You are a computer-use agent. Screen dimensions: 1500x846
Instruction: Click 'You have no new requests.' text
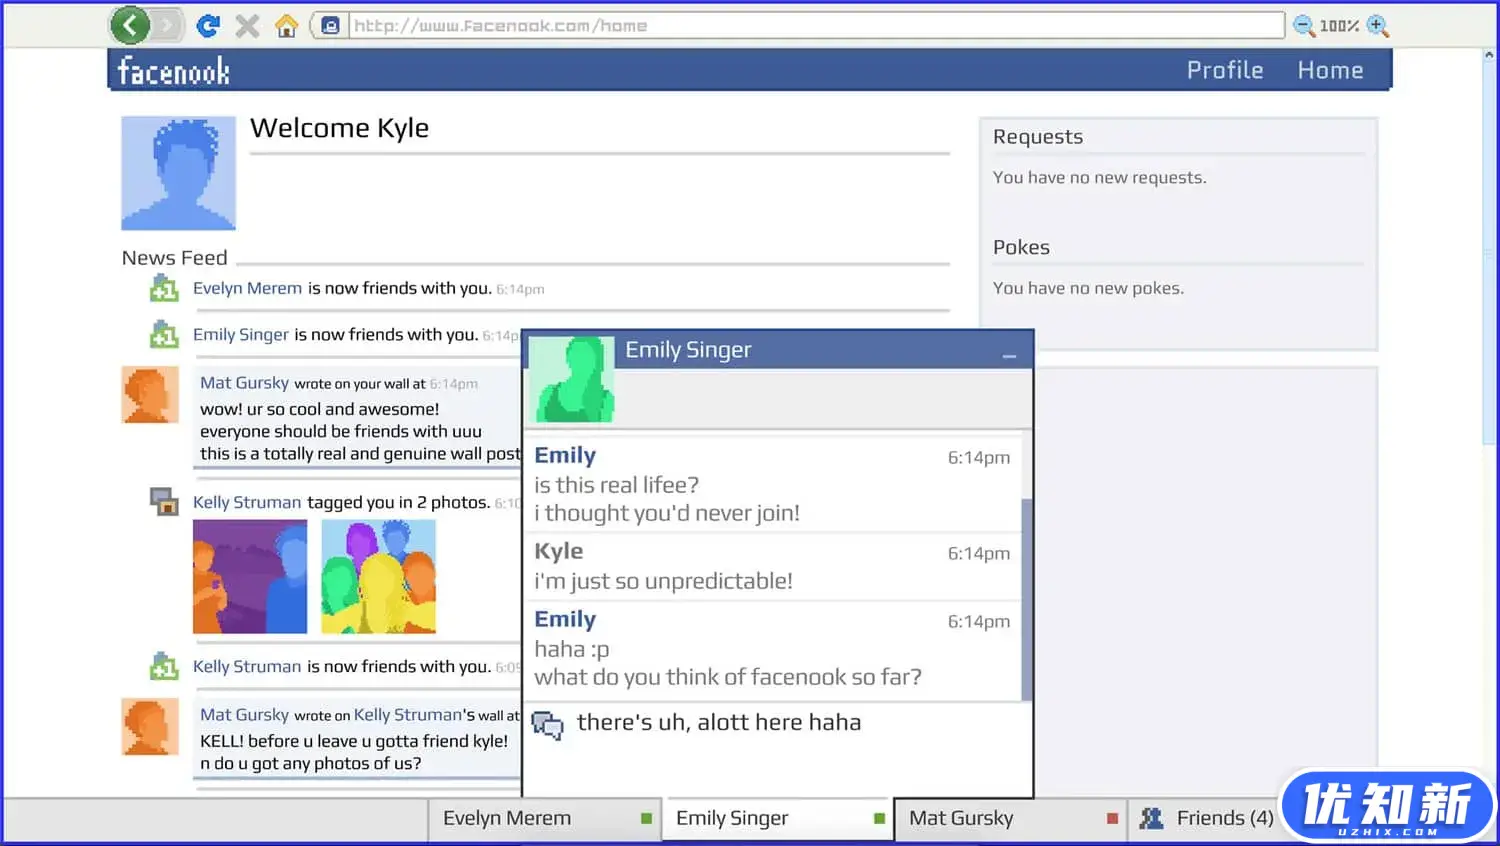1100,177
